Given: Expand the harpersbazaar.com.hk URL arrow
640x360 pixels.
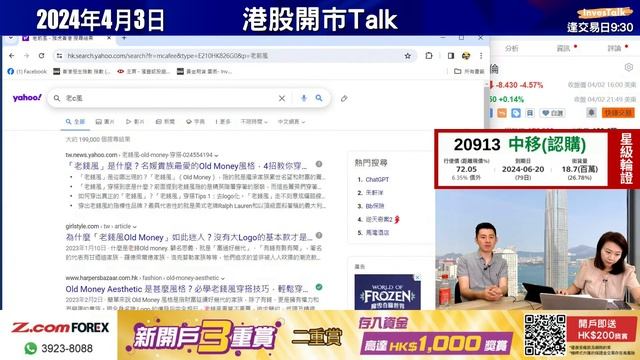Looking at the screenshot, I should coord(223,278).
